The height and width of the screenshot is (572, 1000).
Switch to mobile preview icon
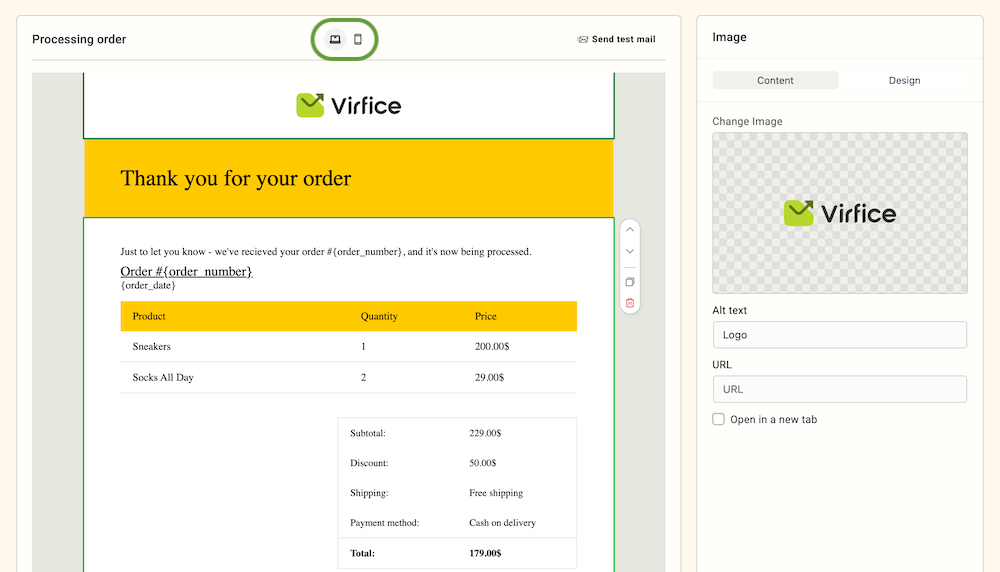point(358,39)
